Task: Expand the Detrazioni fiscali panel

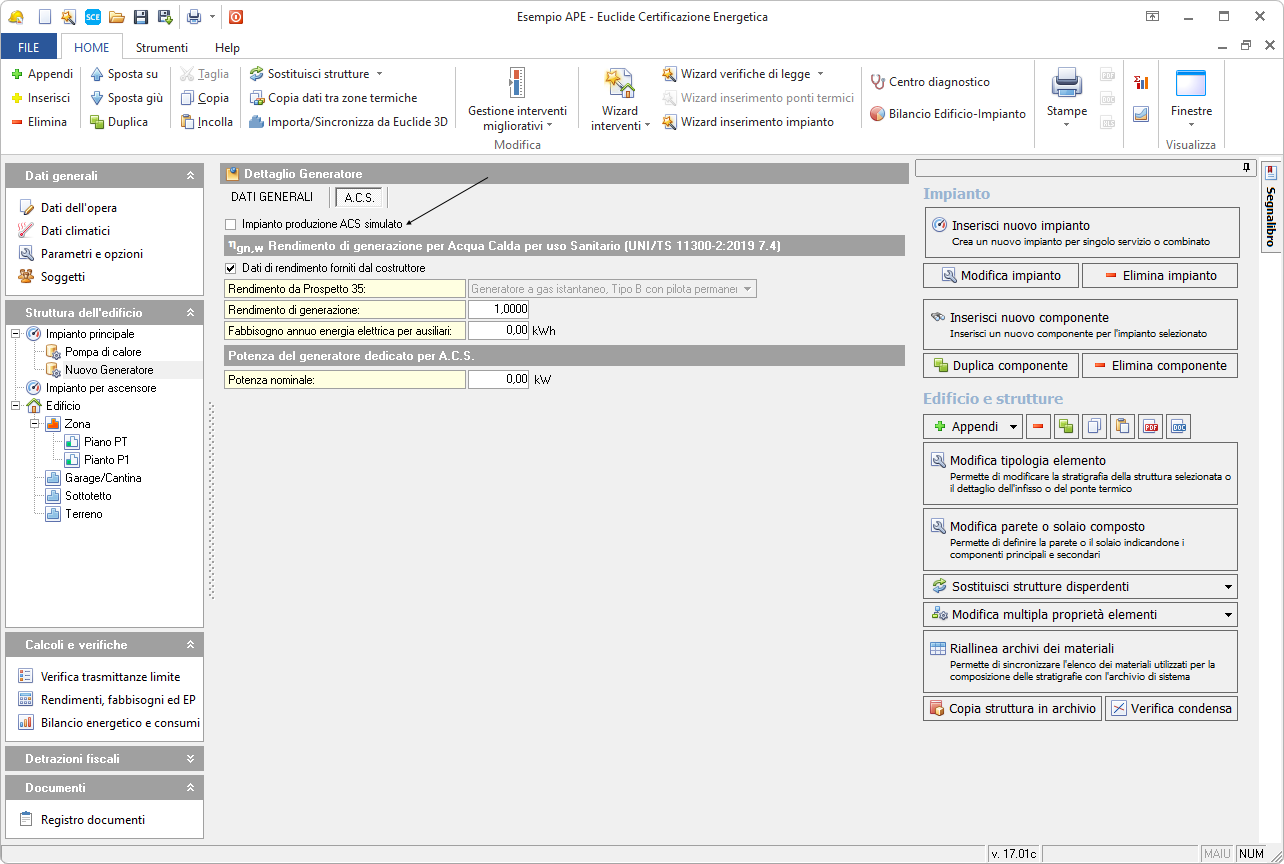Action: [190, 759]
